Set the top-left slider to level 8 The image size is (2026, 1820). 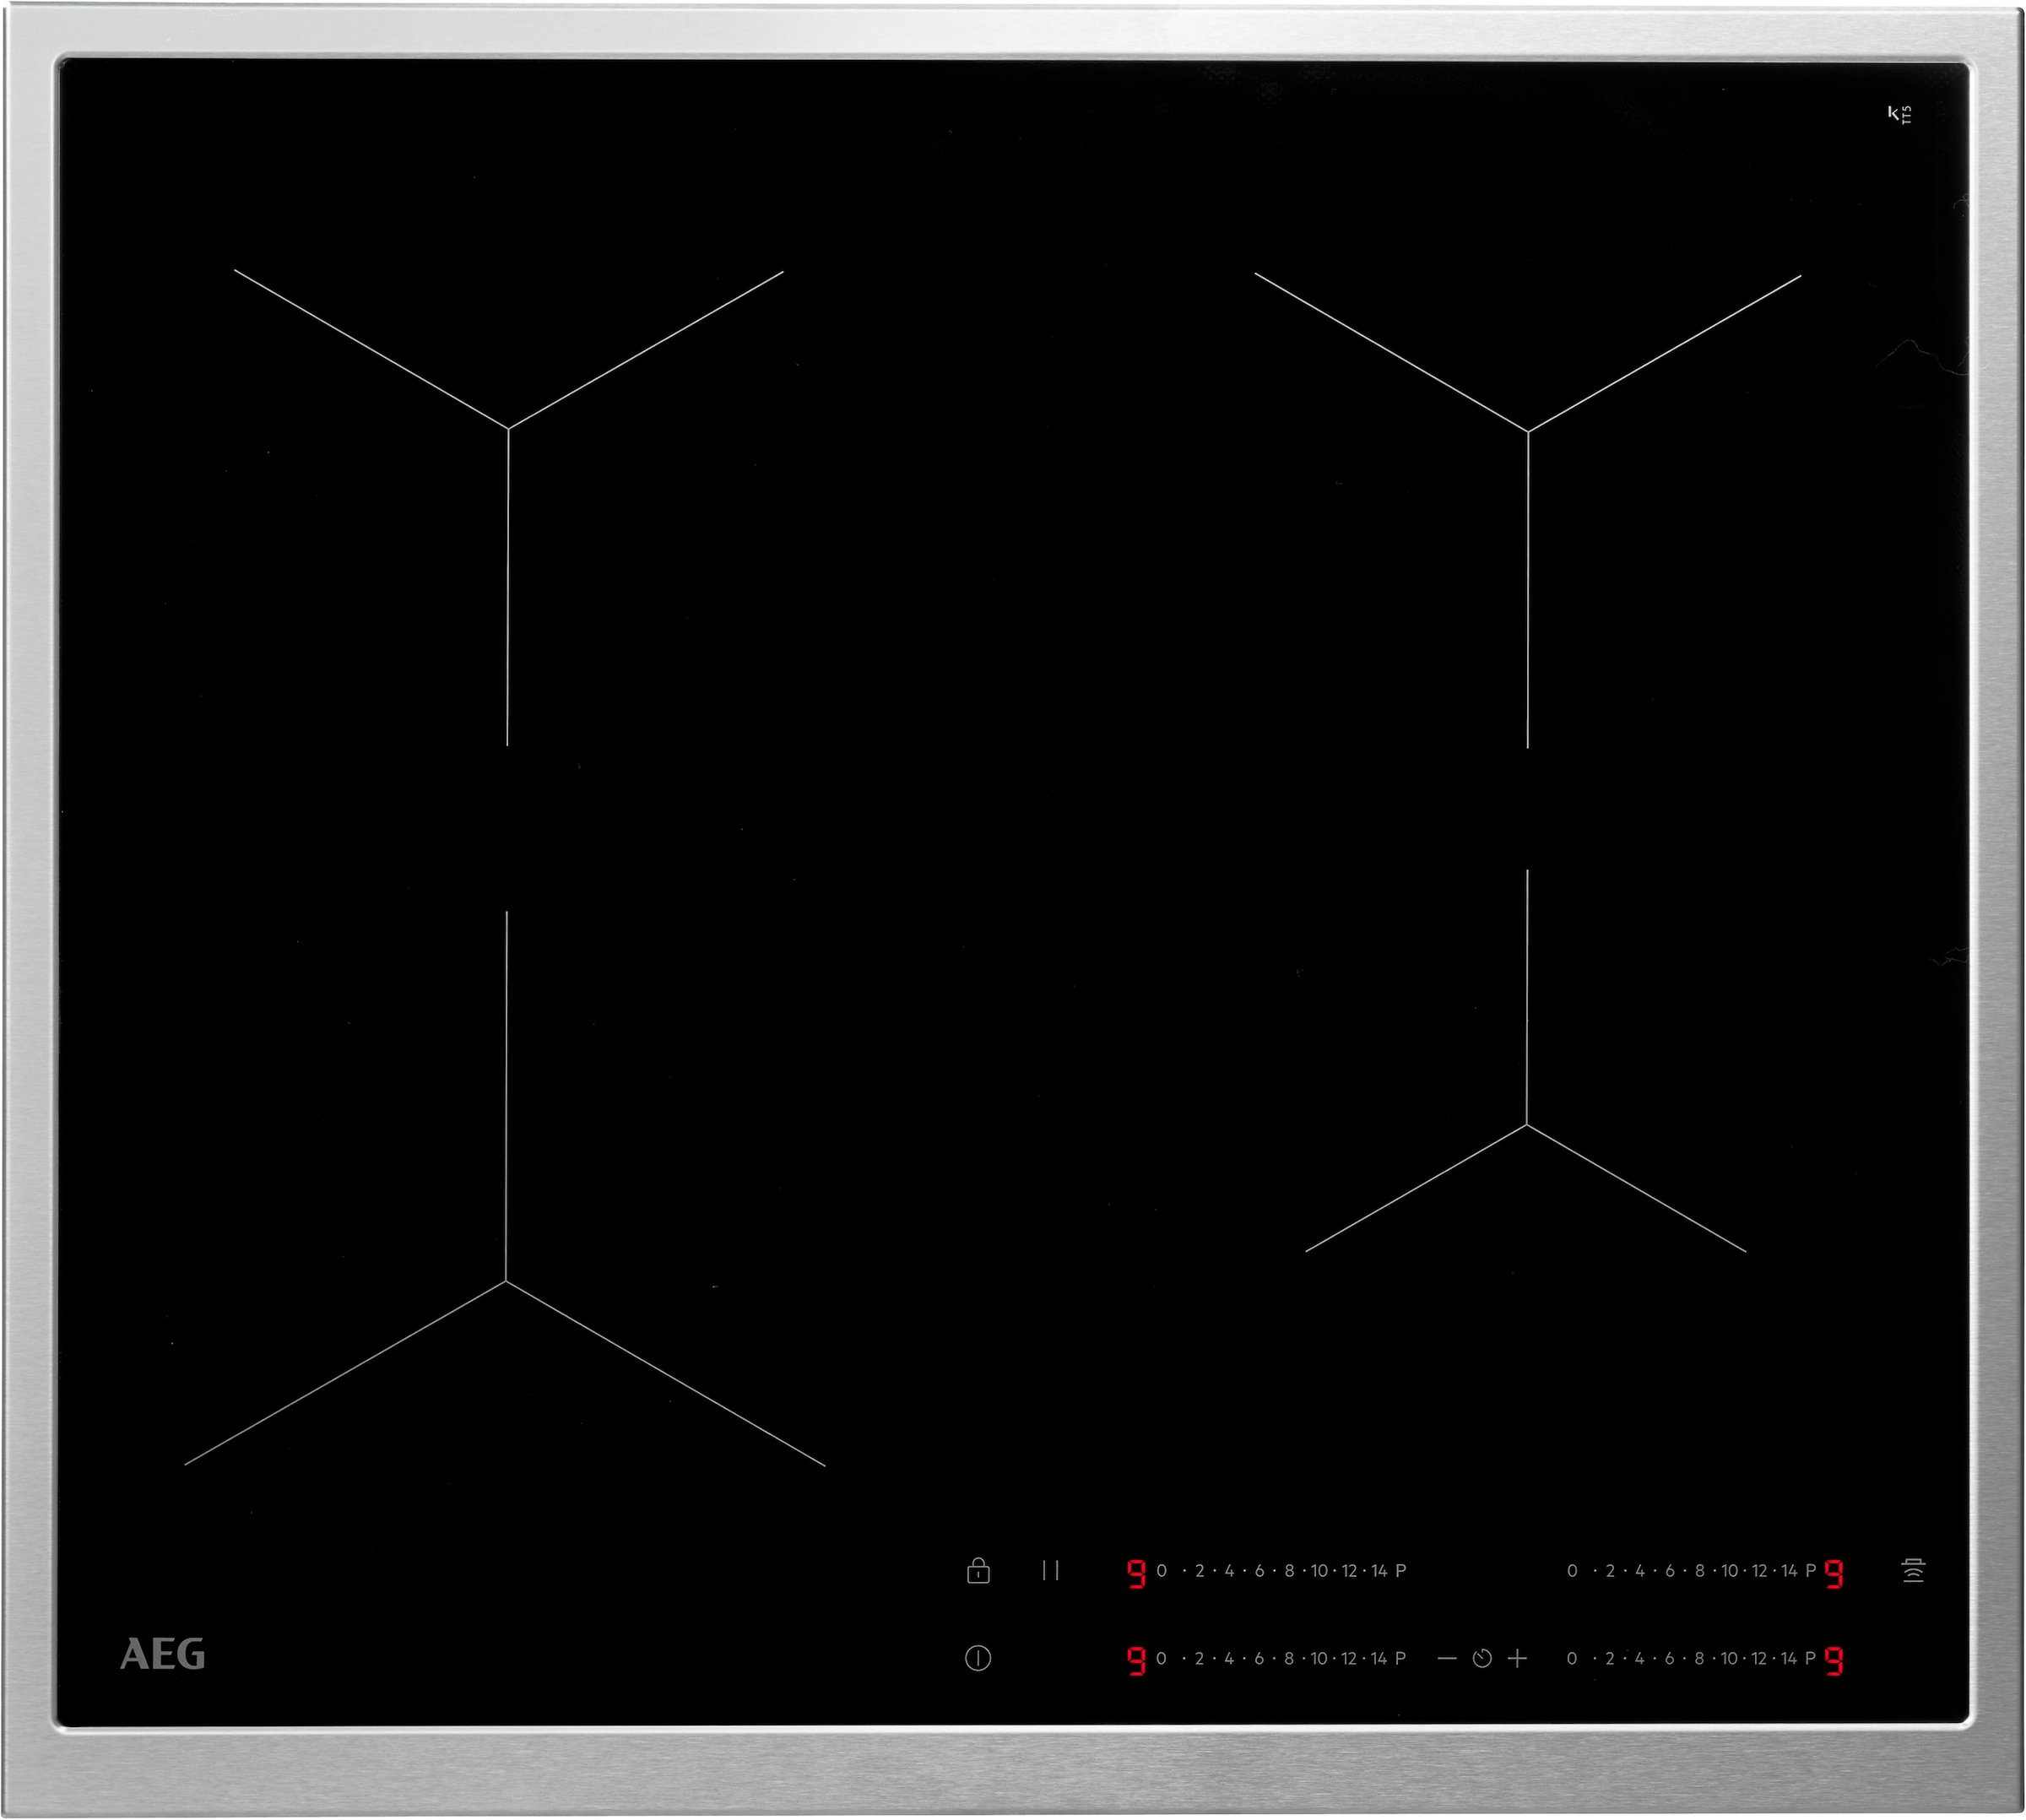point(1289,1571)
